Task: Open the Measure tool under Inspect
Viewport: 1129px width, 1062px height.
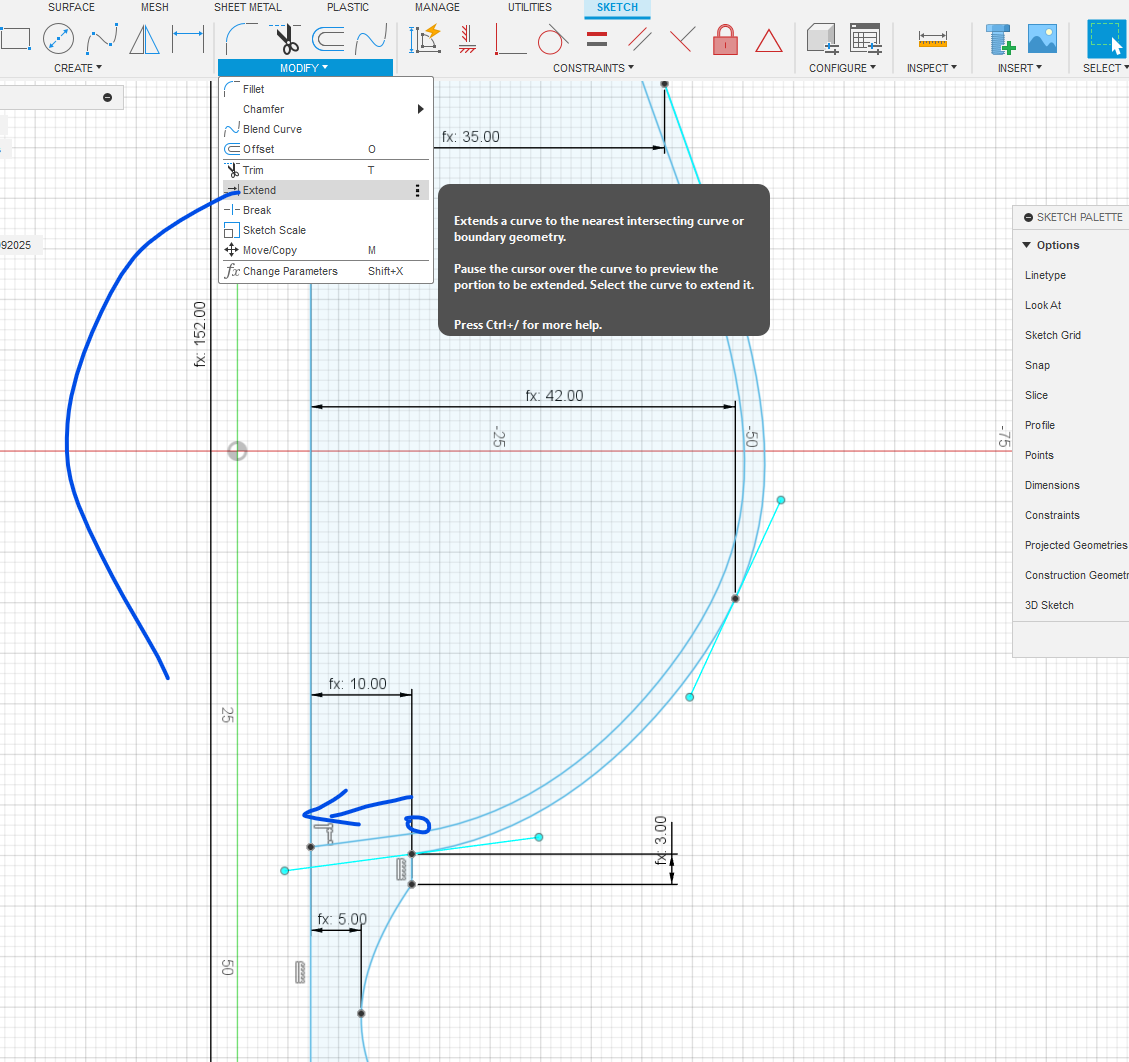Action: pos(932,40)
